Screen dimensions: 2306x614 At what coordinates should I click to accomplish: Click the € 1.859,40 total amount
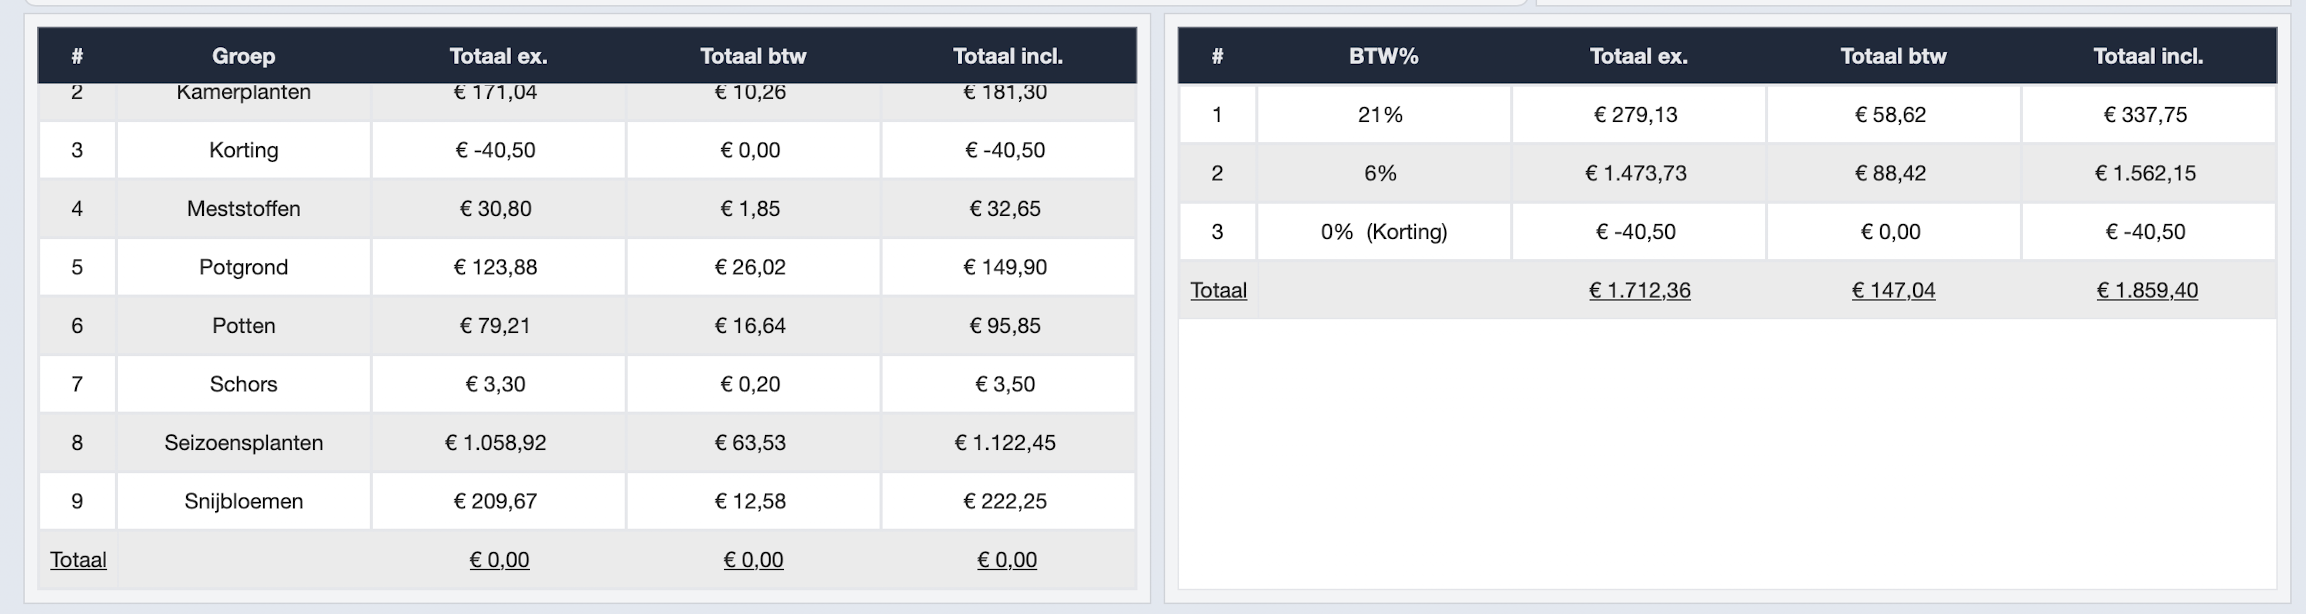(x=2147, y=290)
